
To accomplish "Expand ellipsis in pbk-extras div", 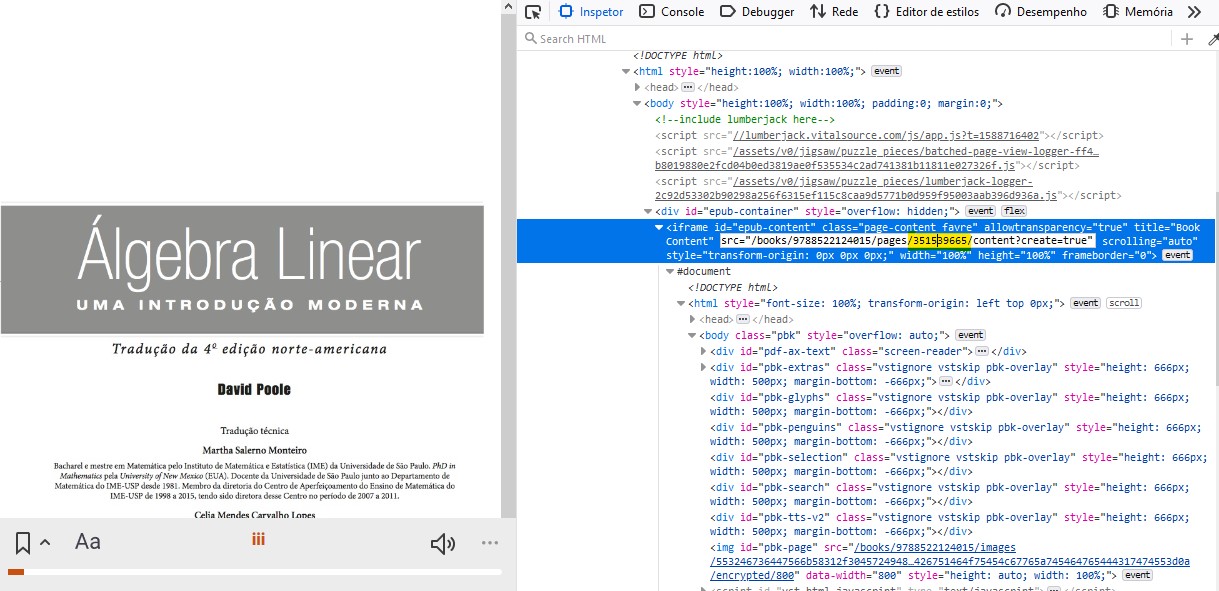I will tap(946, 382).
